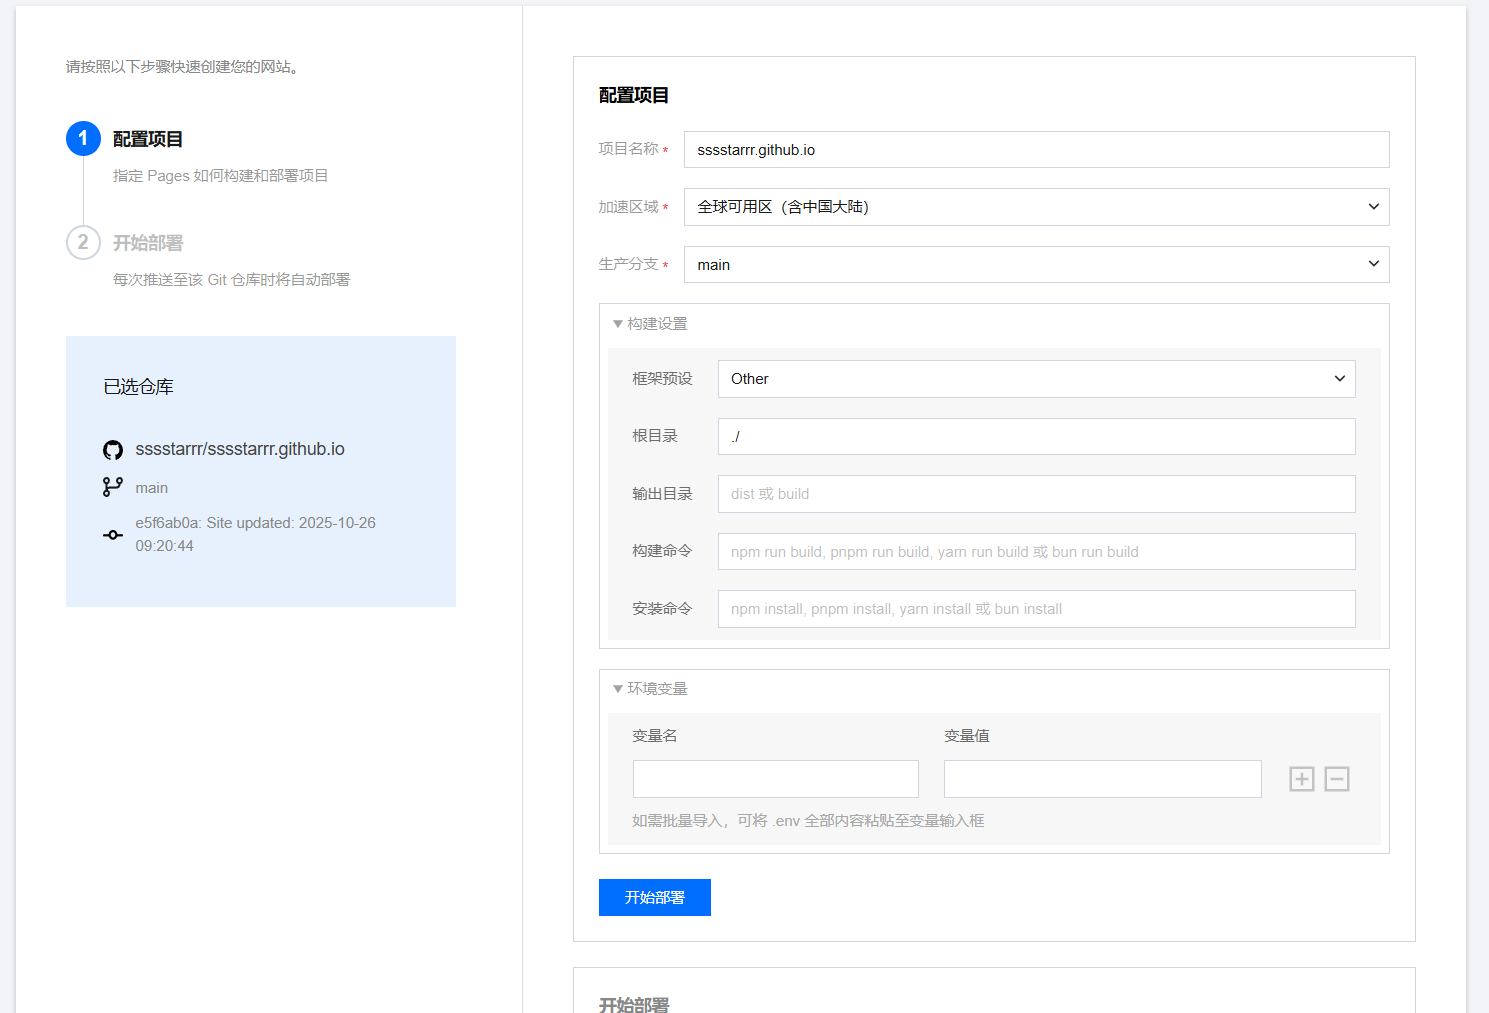
Task: Click the 输出目录 output directory input
Action: click(1036, 494)
